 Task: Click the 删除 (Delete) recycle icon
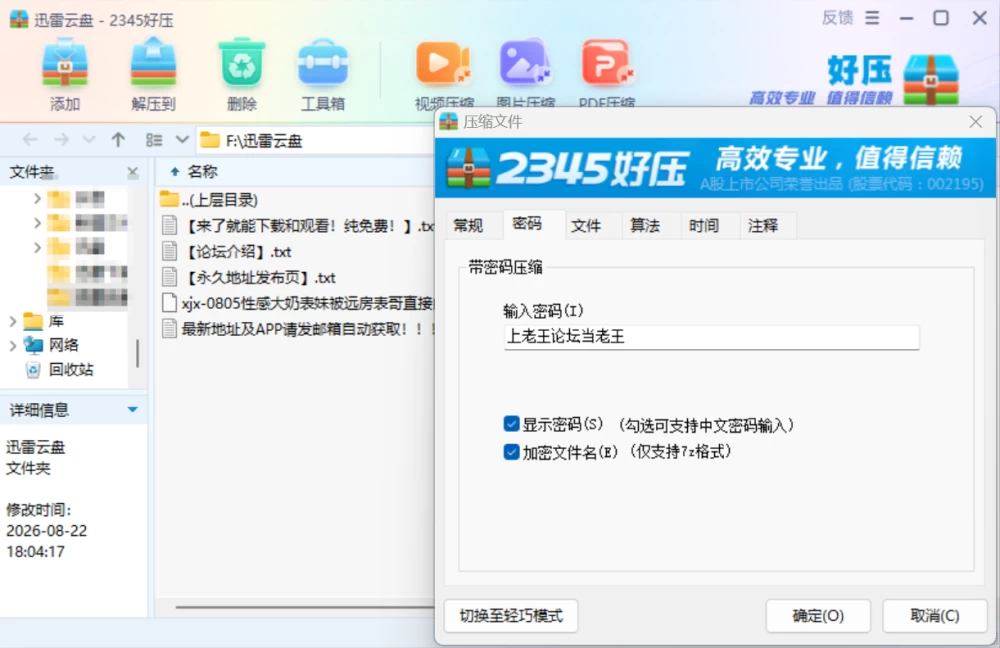pyautogui.click(x=242, y=74)
